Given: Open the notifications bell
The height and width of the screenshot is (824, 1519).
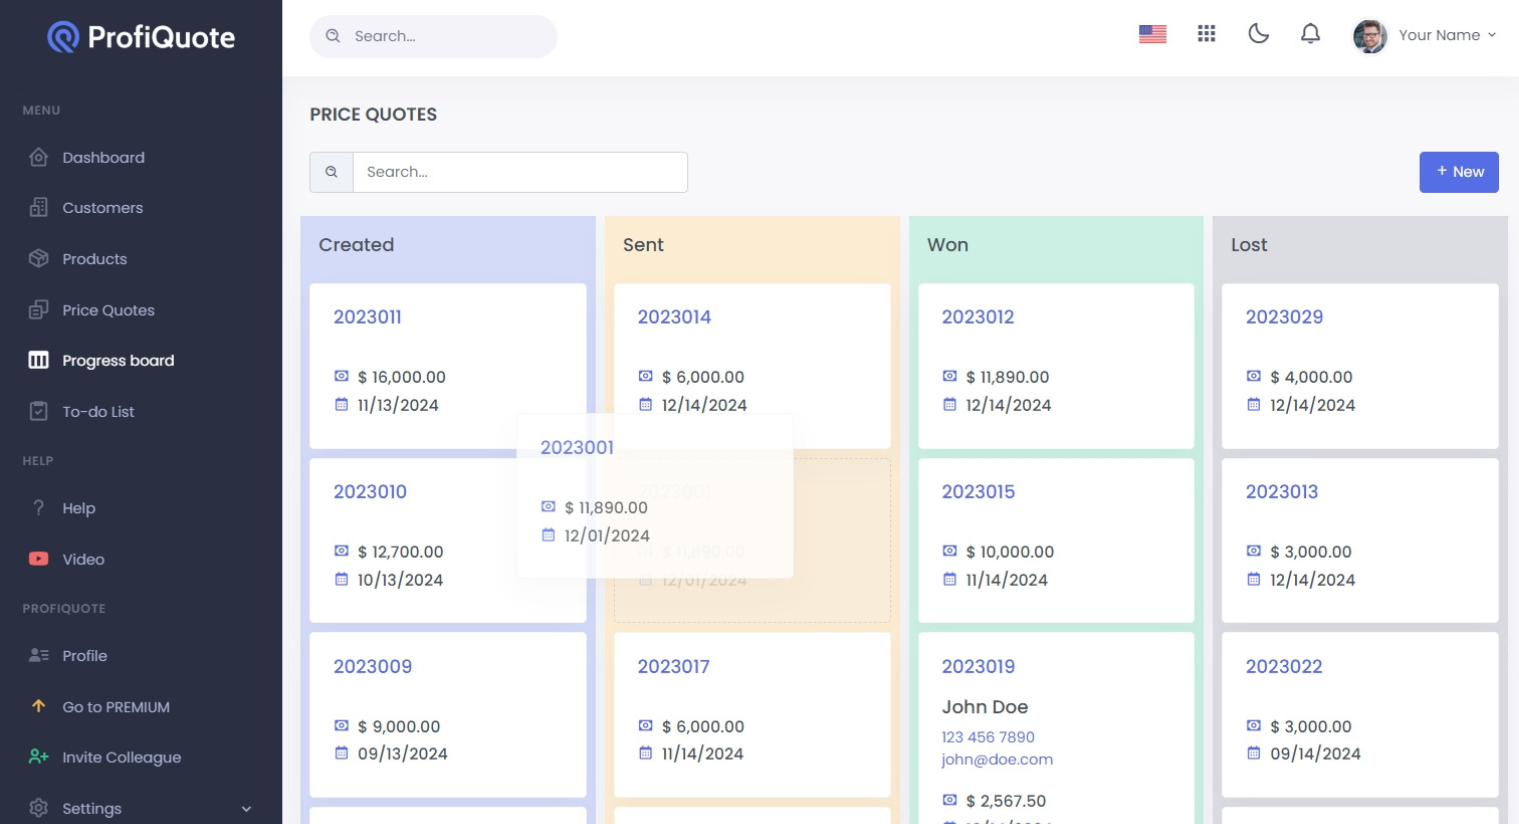Looking at the screenshot, I should click(x=1310, y=34).
